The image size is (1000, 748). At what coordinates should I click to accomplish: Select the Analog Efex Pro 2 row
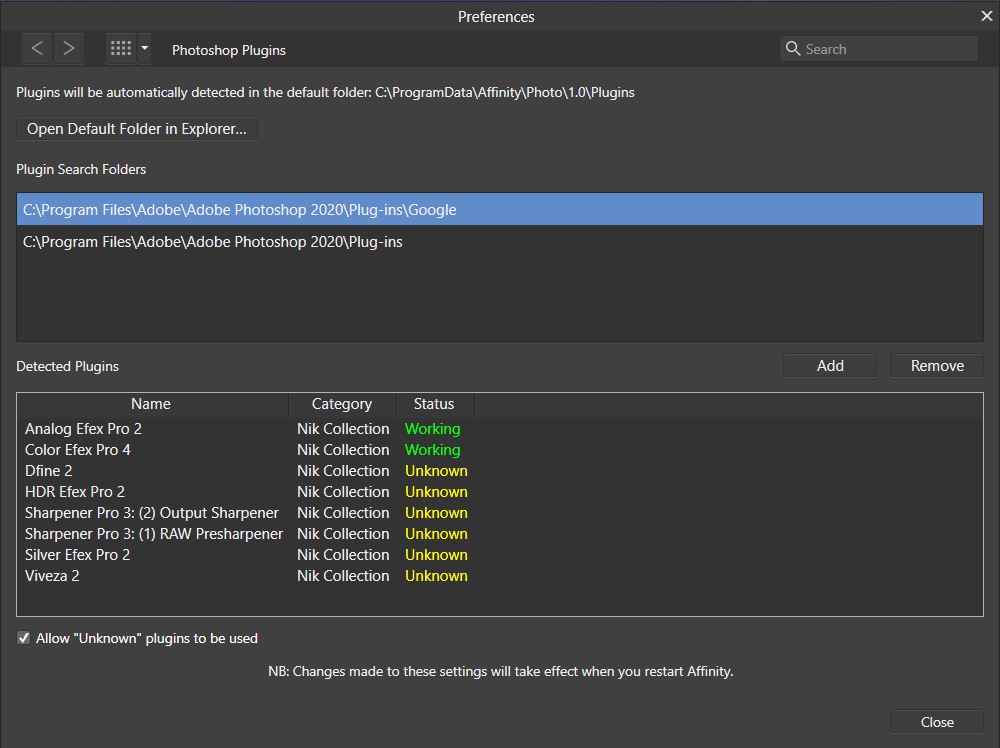(499, 429)
